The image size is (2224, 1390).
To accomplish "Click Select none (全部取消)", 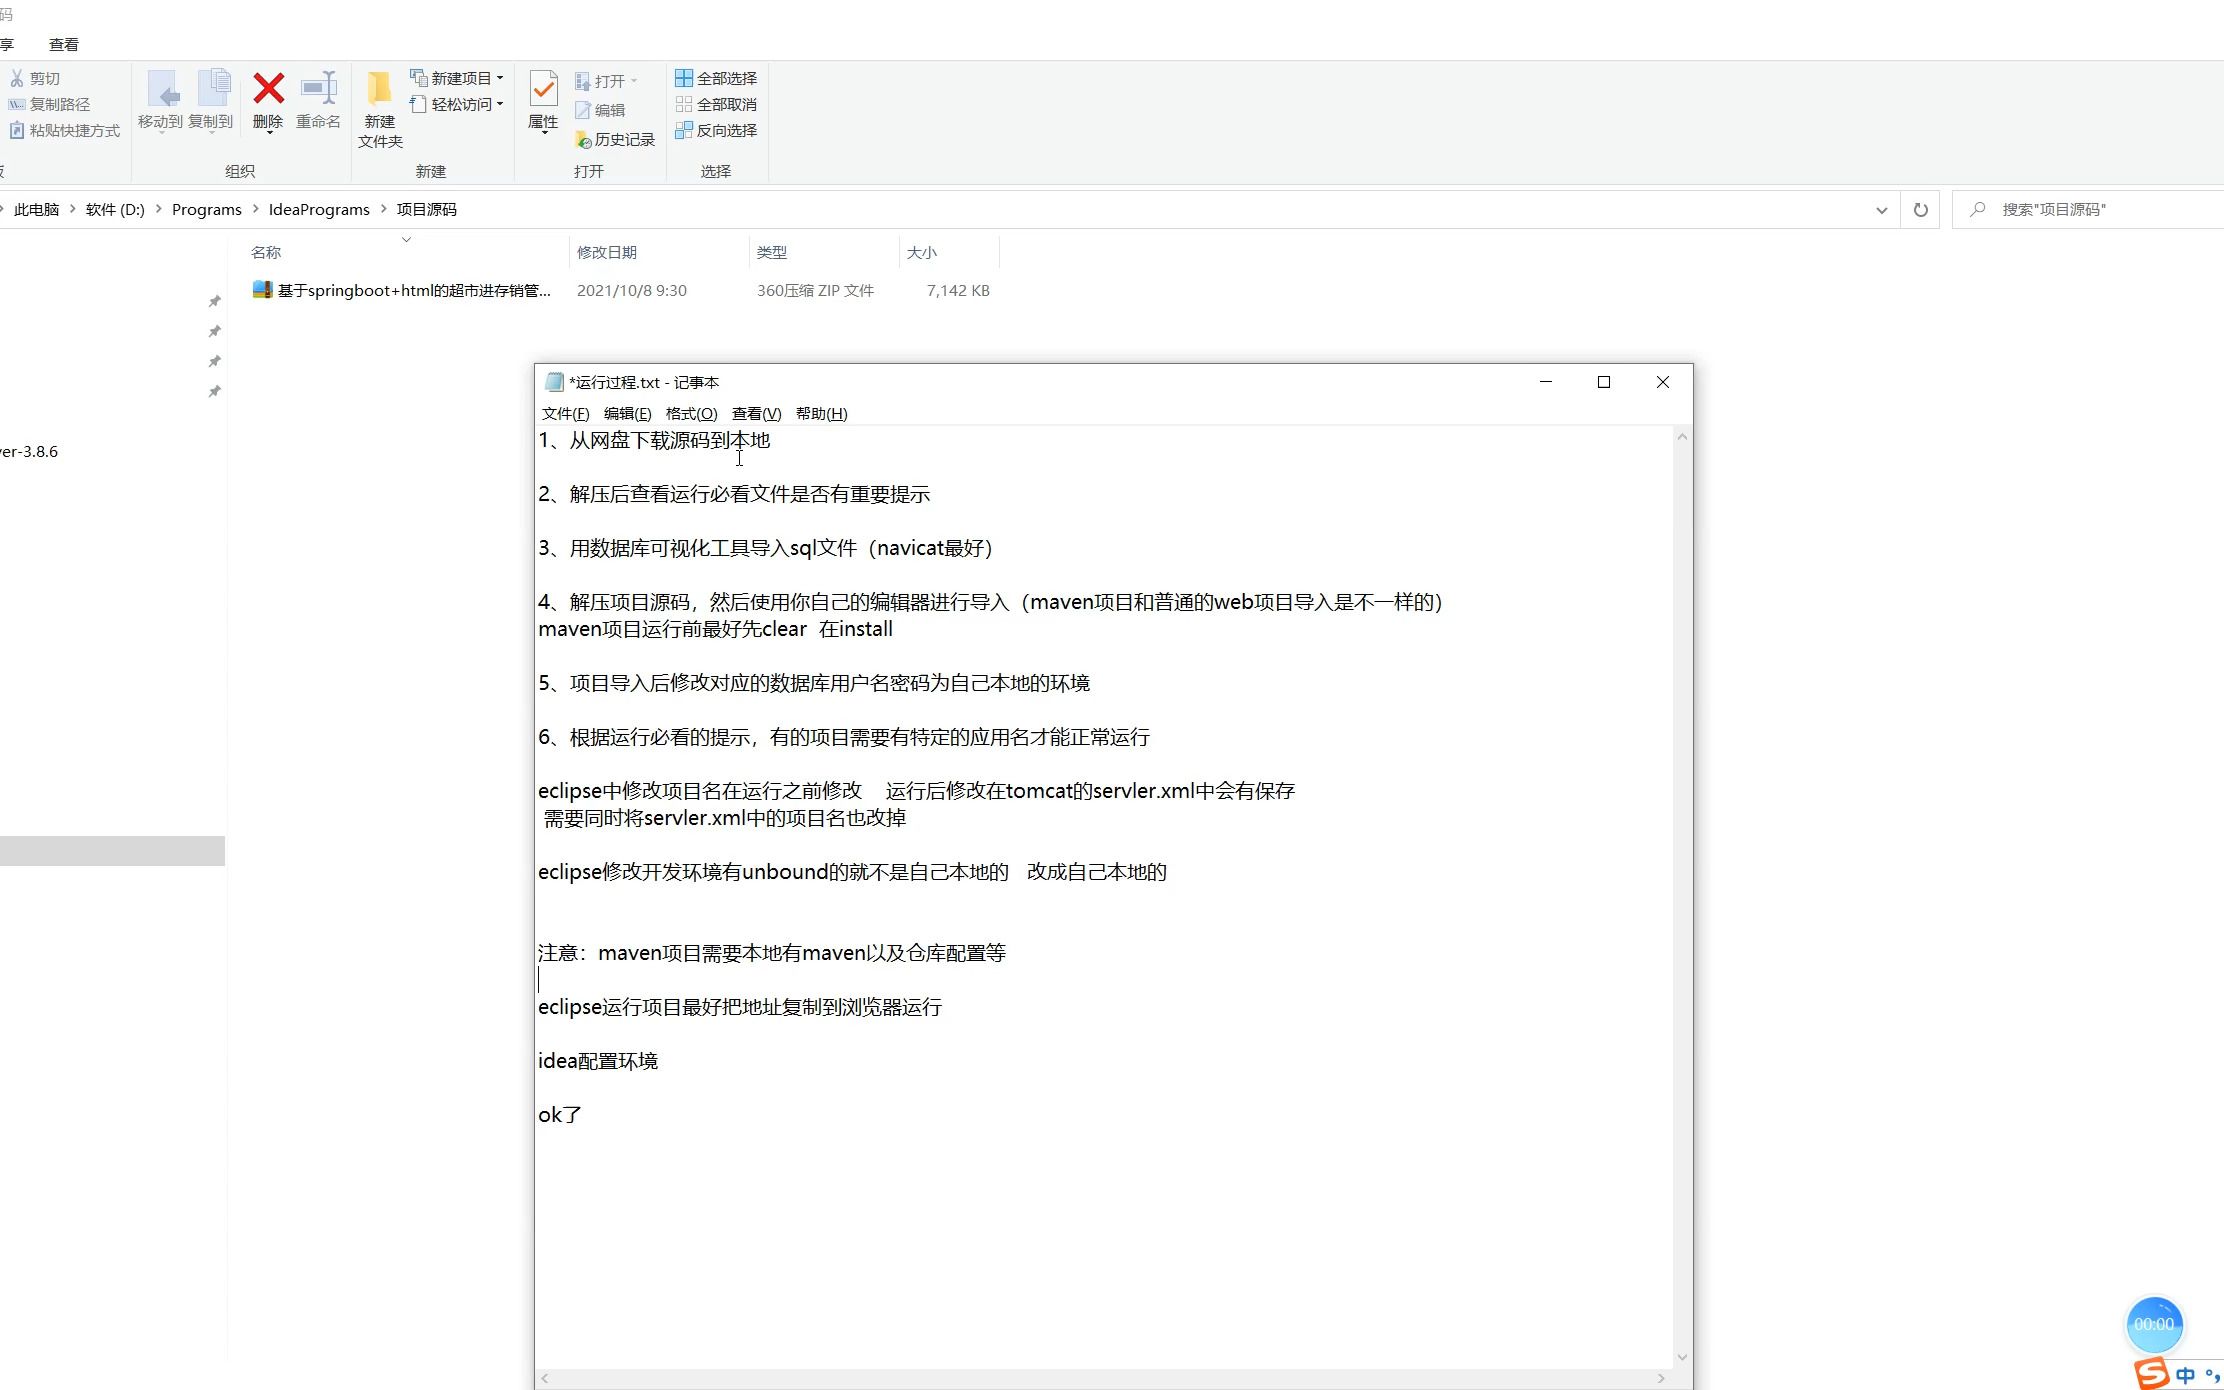I will (716, 104).
